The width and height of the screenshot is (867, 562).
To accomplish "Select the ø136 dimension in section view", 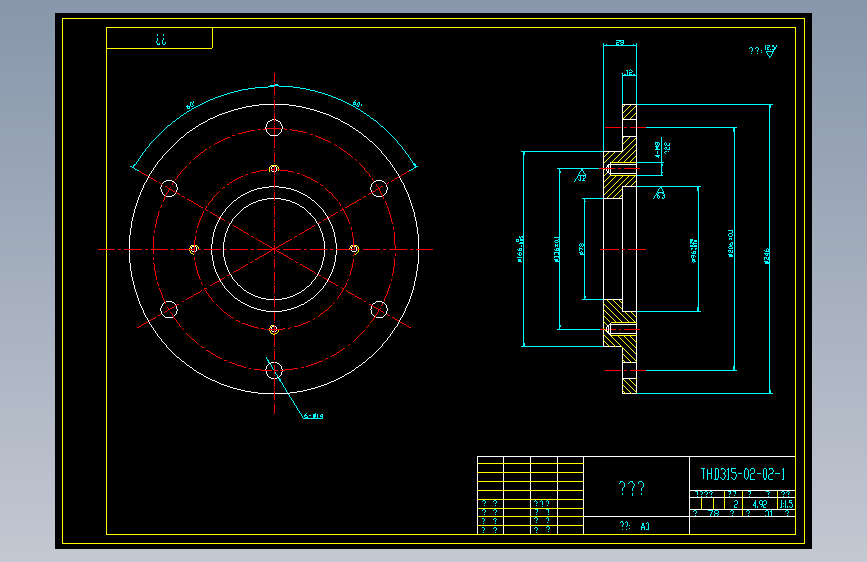I will pos(556,249).
